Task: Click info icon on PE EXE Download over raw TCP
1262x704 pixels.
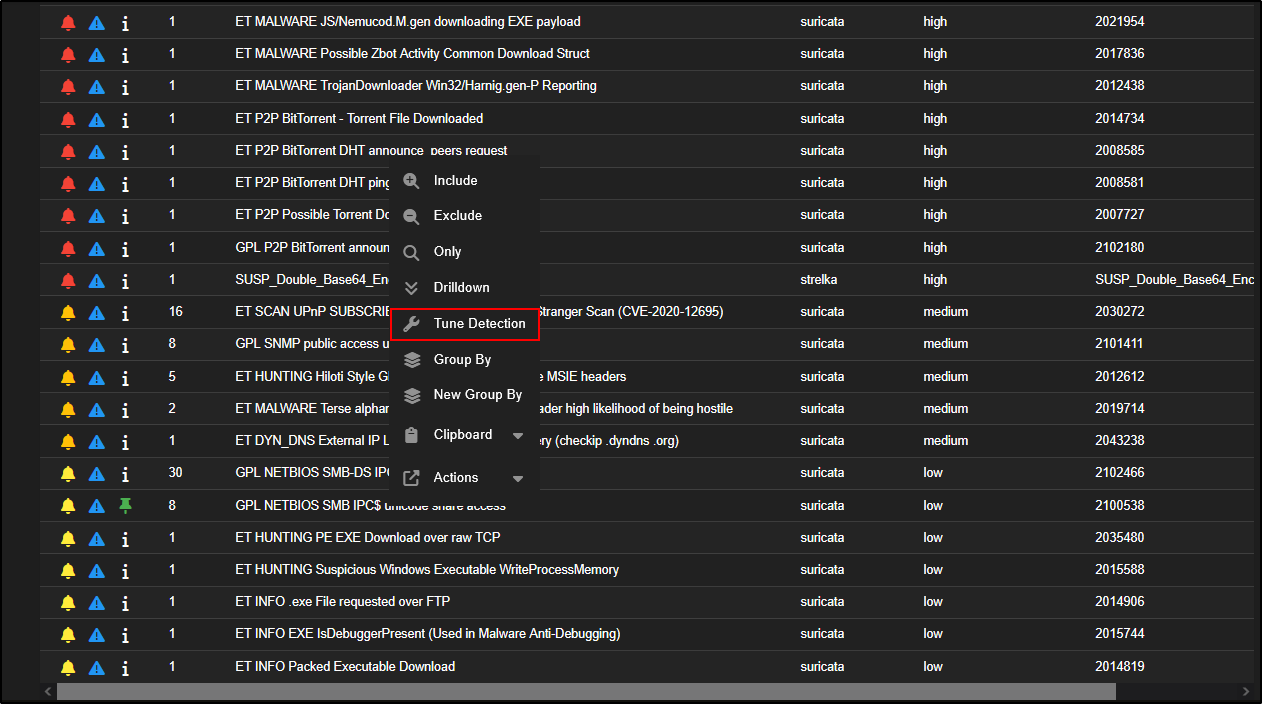Action: [125, 538]
